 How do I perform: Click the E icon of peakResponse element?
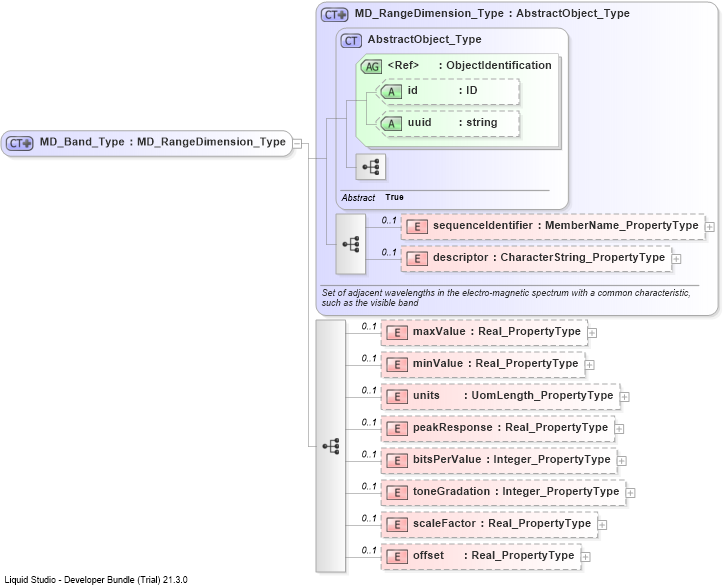397,428
